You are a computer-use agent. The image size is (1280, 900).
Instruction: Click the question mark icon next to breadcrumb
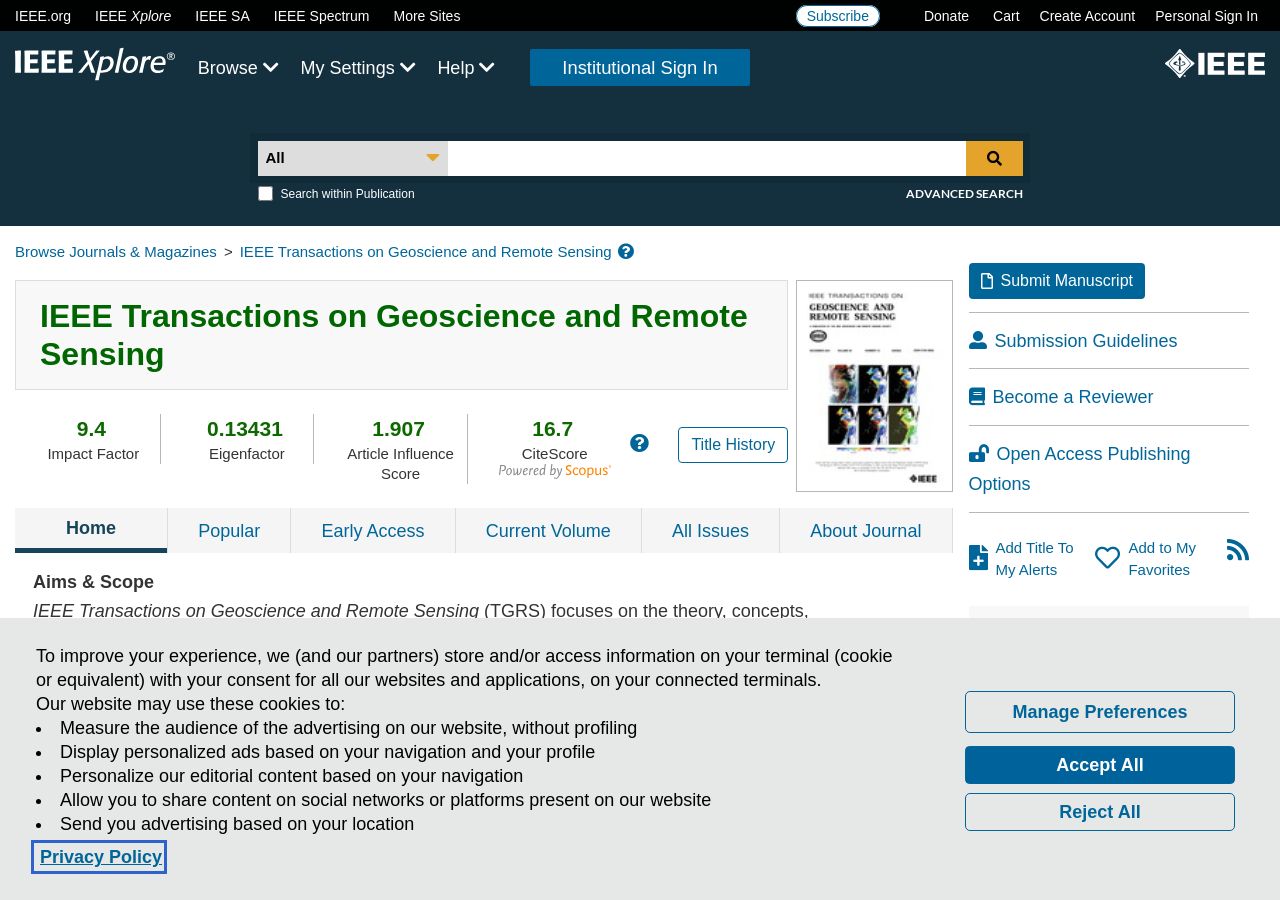[x=626, y=252]
